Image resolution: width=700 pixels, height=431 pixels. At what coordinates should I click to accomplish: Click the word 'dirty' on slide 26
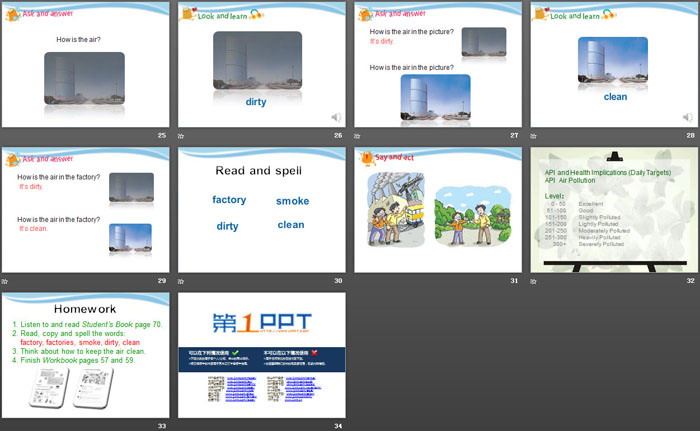[256, 102]
